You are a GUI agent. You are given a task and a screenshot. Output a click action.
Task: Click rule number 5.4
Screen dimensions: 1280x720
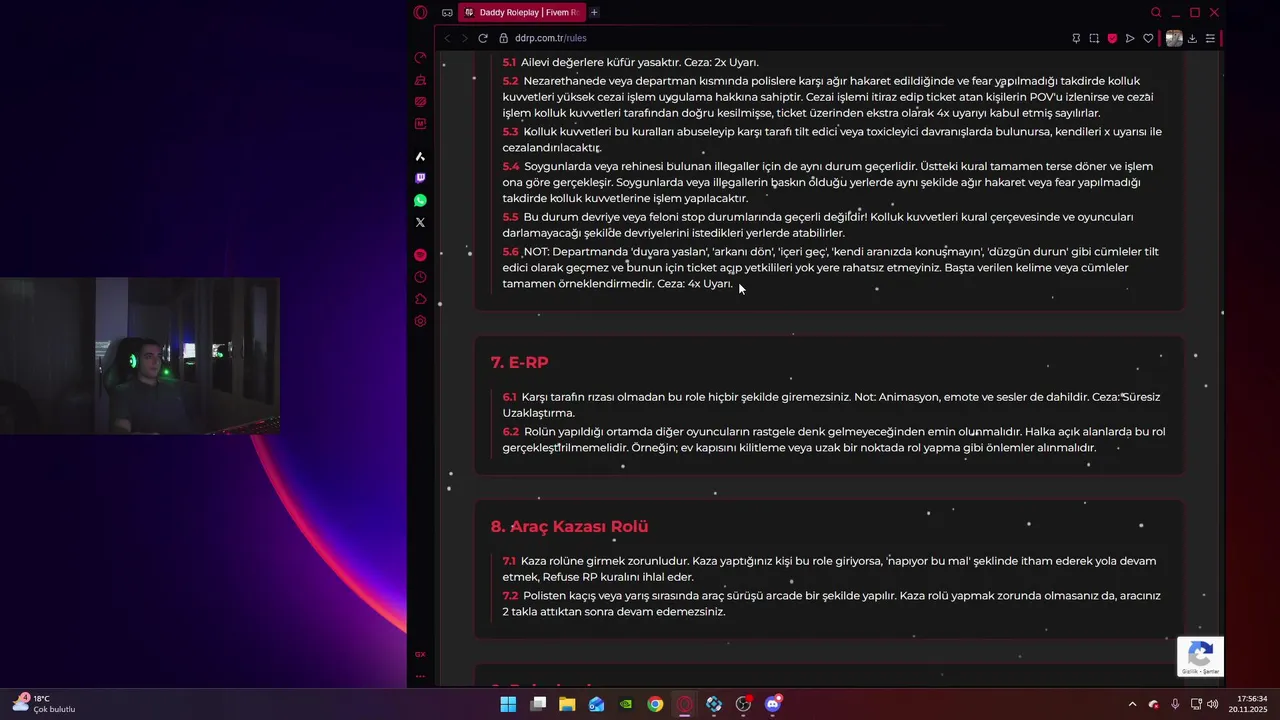pyautogui.click(x=511, y=166)
